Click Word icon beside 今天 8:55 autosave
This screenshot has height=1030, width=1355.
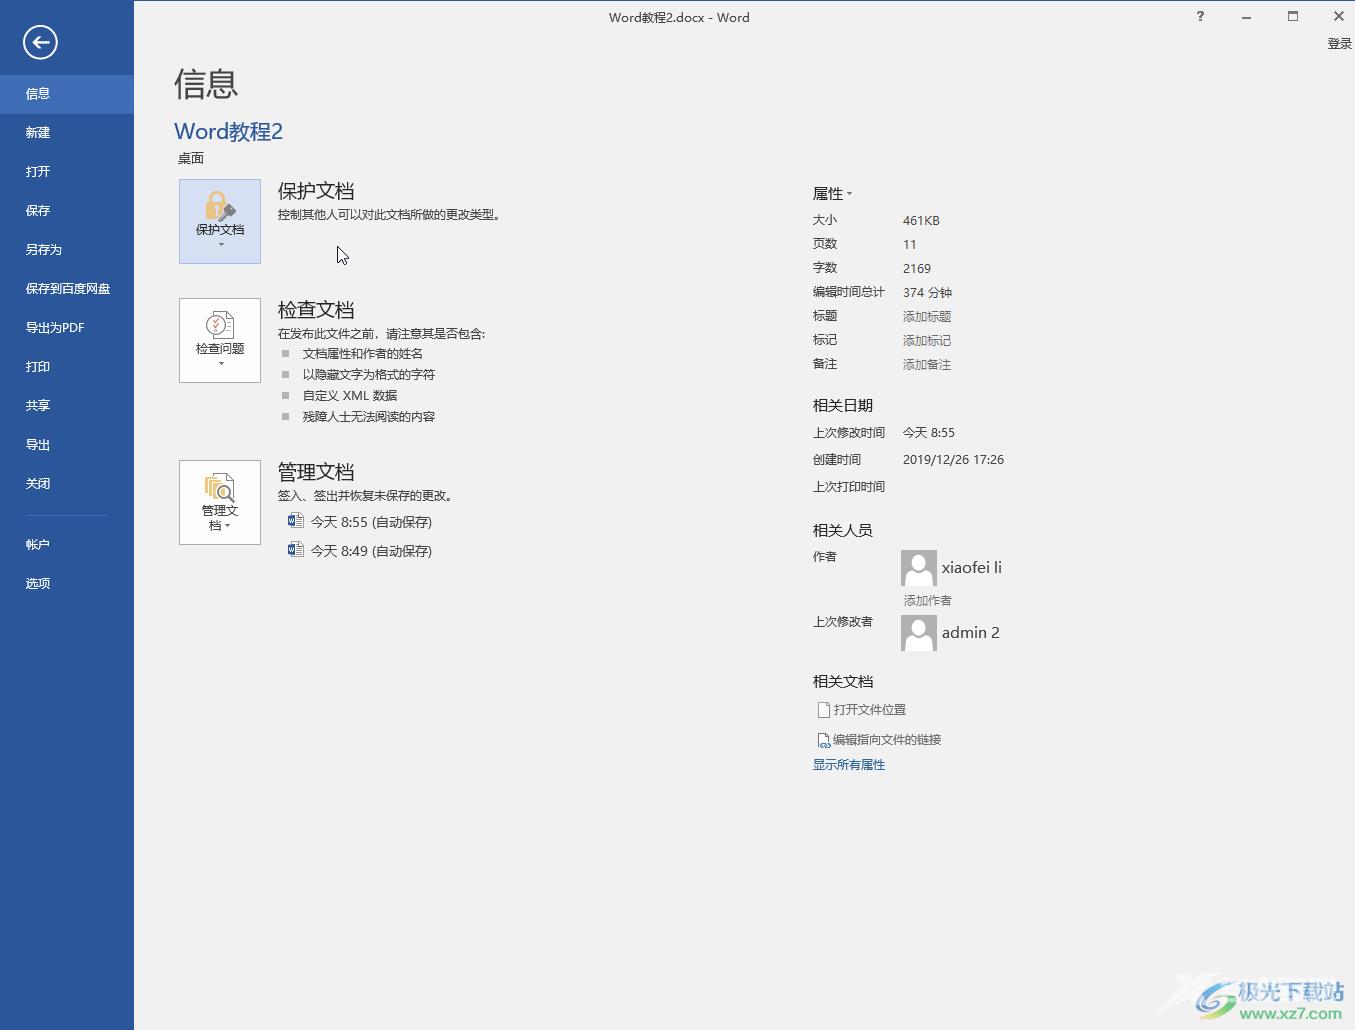click(x=295, y=521)
